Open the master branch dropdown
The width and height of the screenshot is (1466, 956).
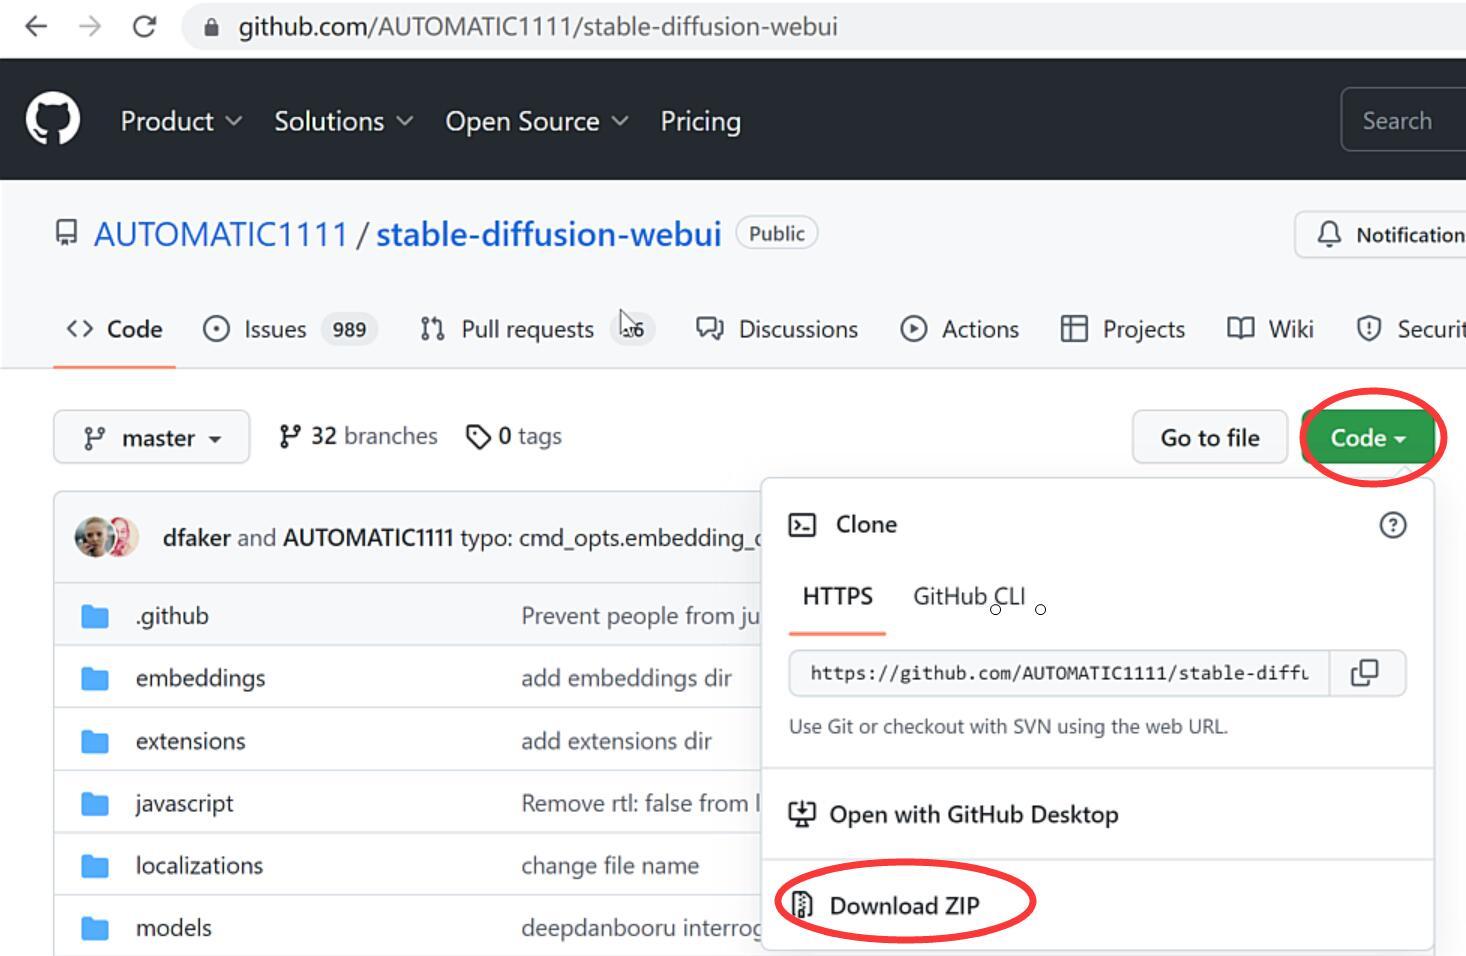(x=151, y=437)
